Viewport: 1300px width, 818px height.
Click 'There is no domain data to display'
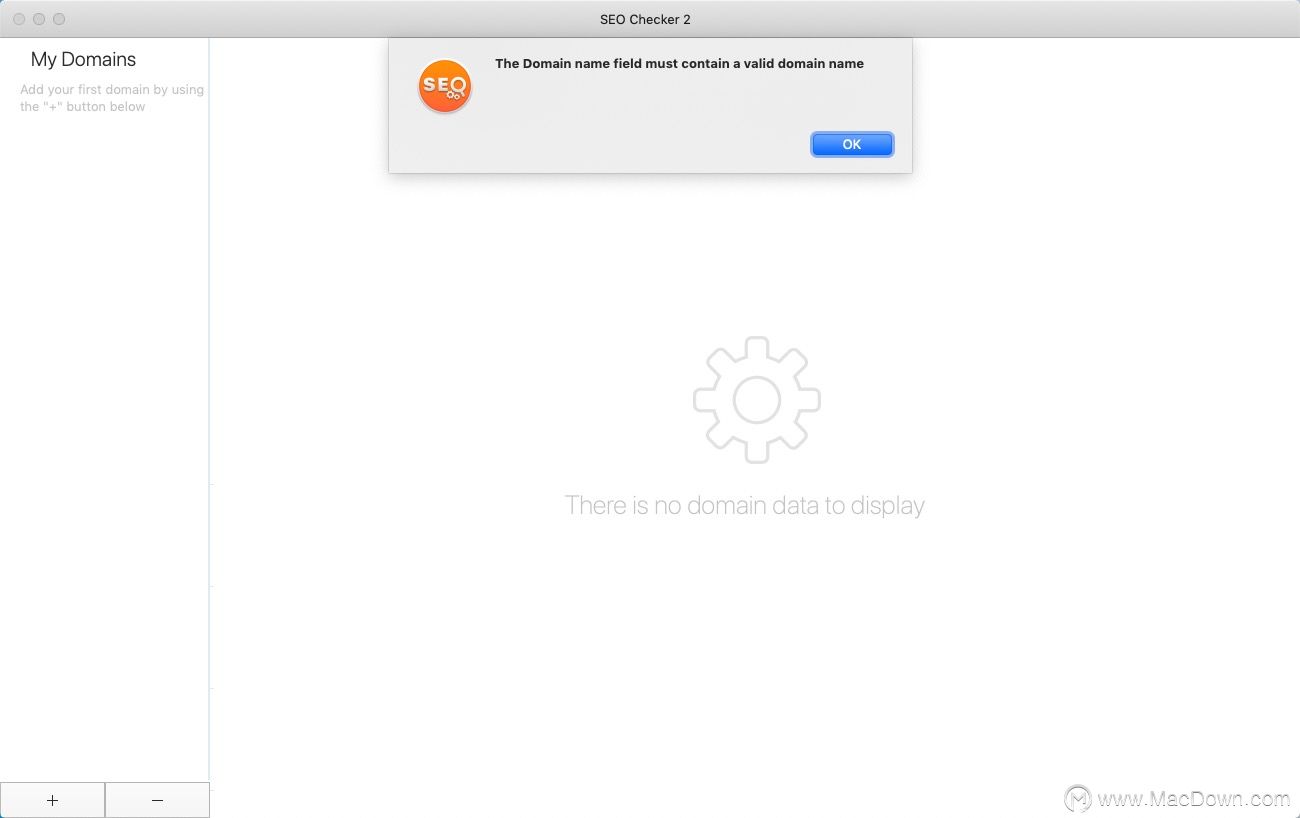point(745,505)
